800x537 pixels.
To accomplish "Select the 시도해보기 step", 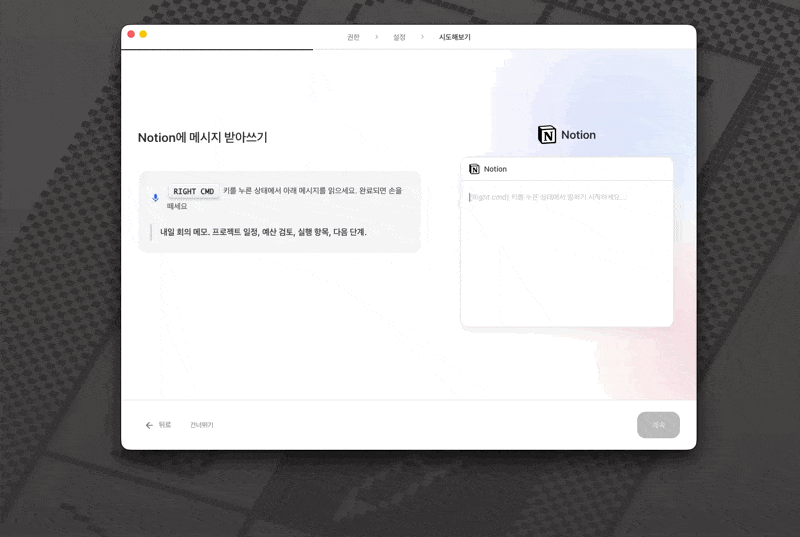I will (x=454, y=37).
